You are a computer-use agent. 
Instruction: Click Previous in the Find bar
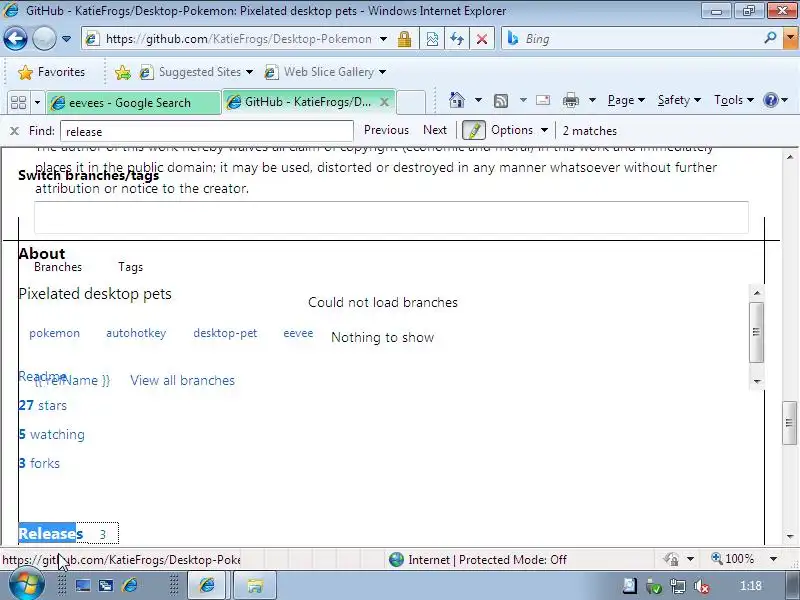[386, 130]
